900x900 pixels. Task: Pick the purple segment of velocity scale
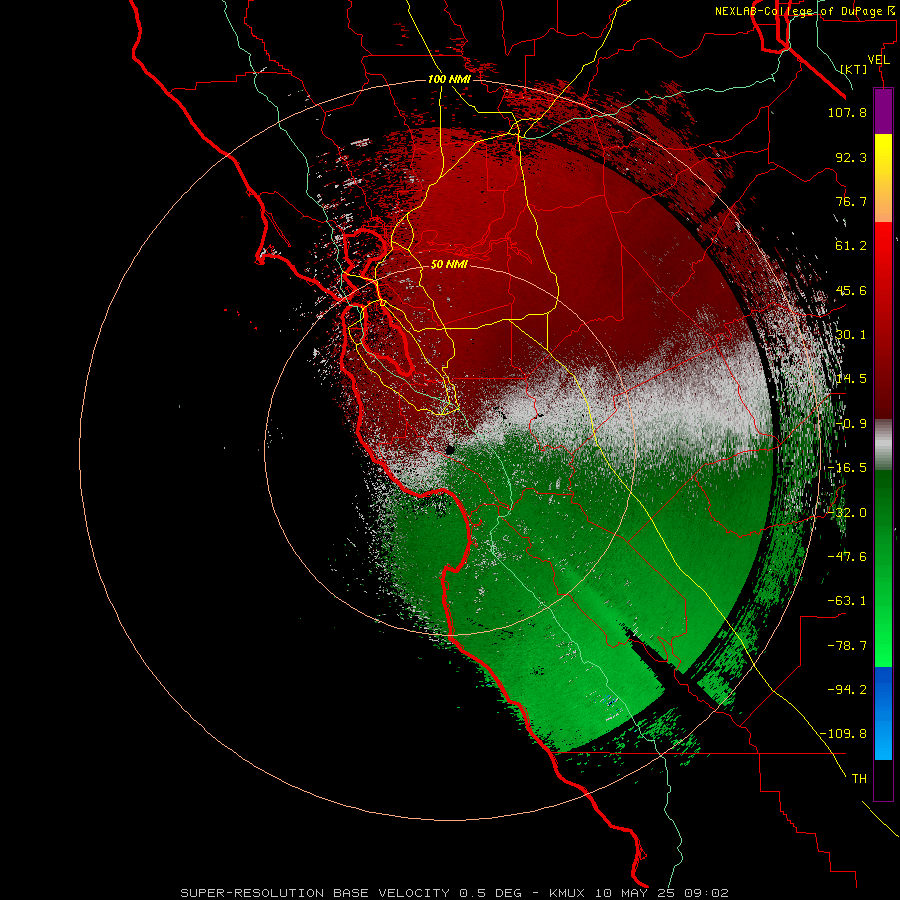point(883,111)
